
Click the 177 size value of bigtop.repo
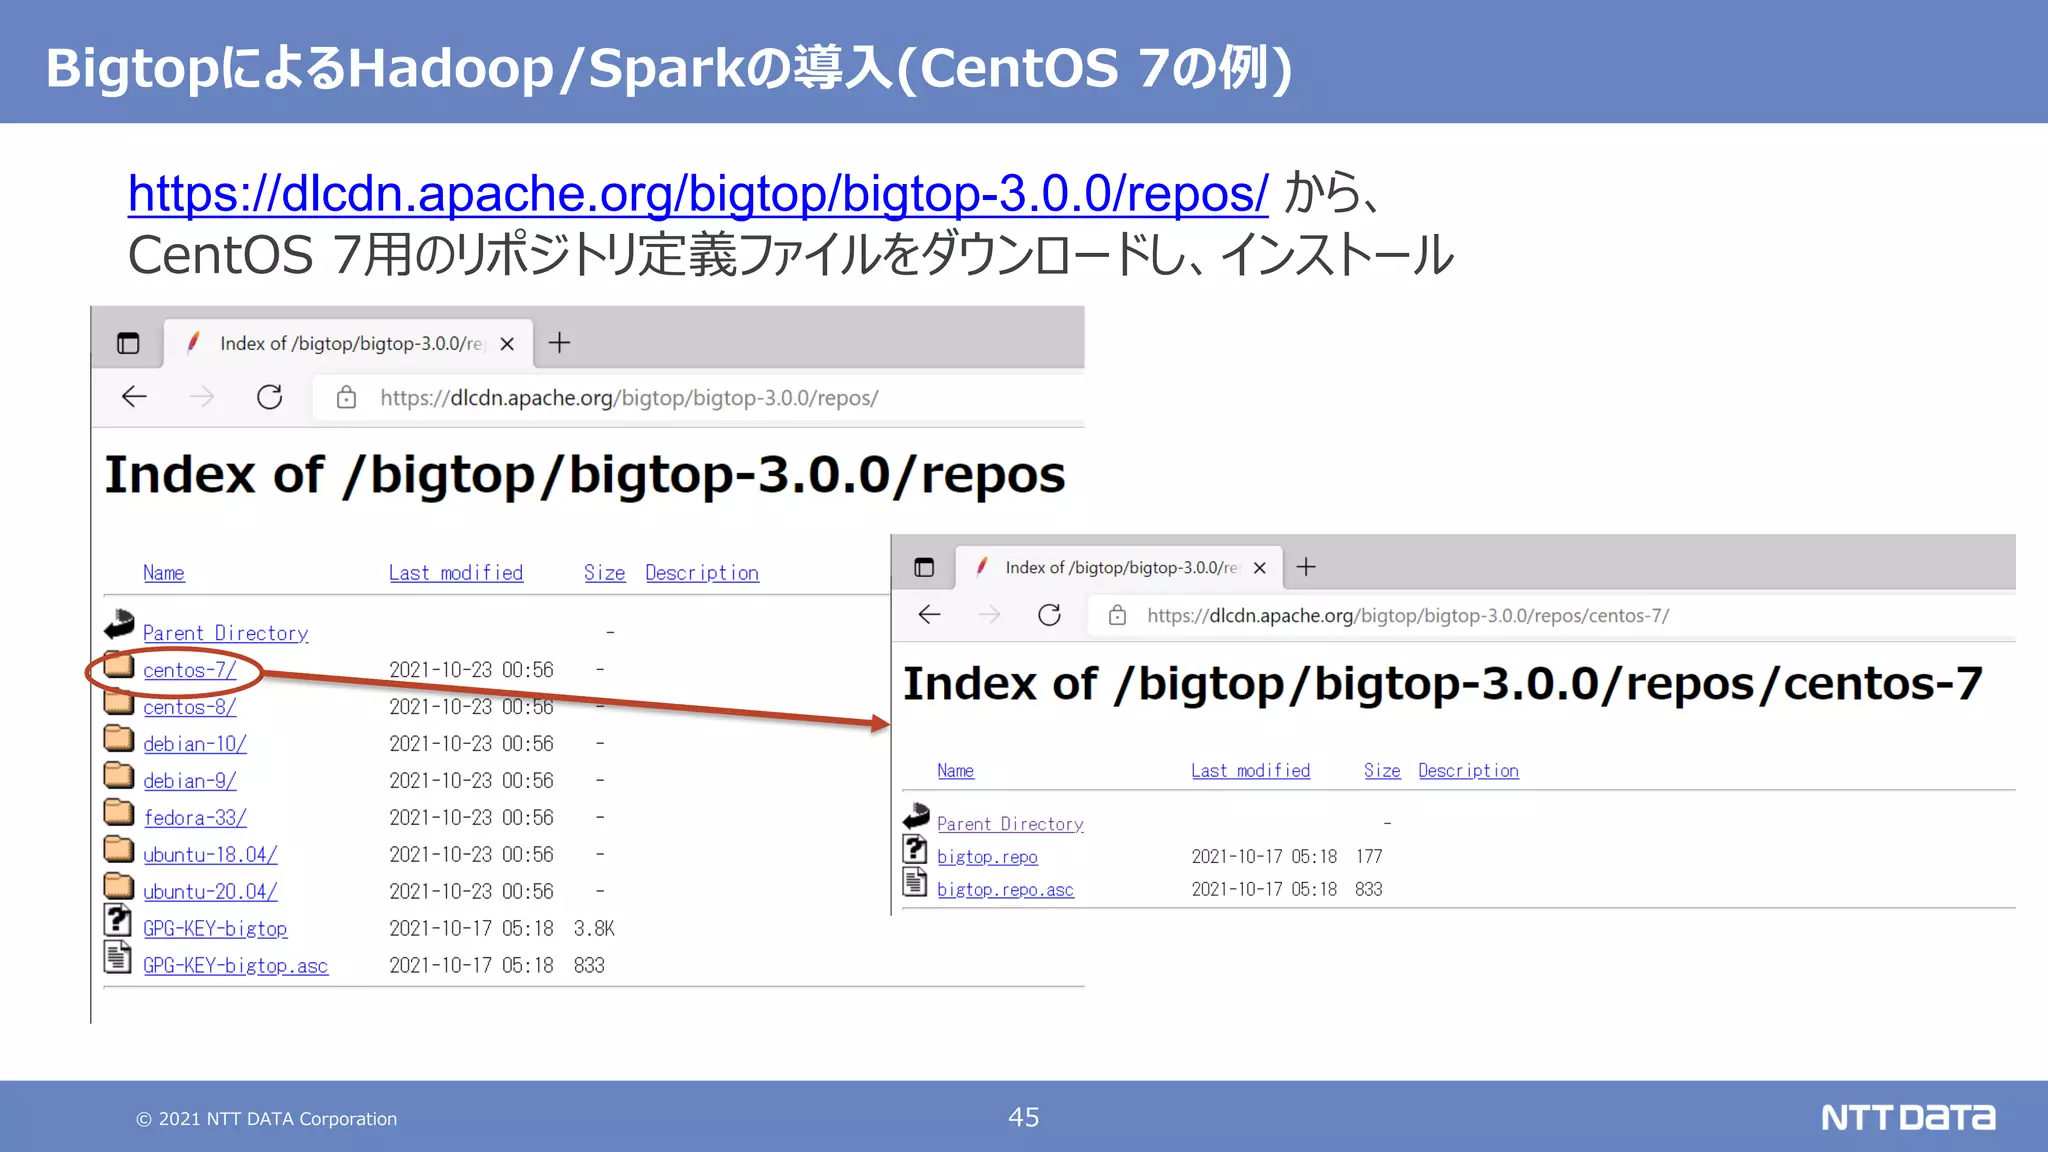point(1369,857)
